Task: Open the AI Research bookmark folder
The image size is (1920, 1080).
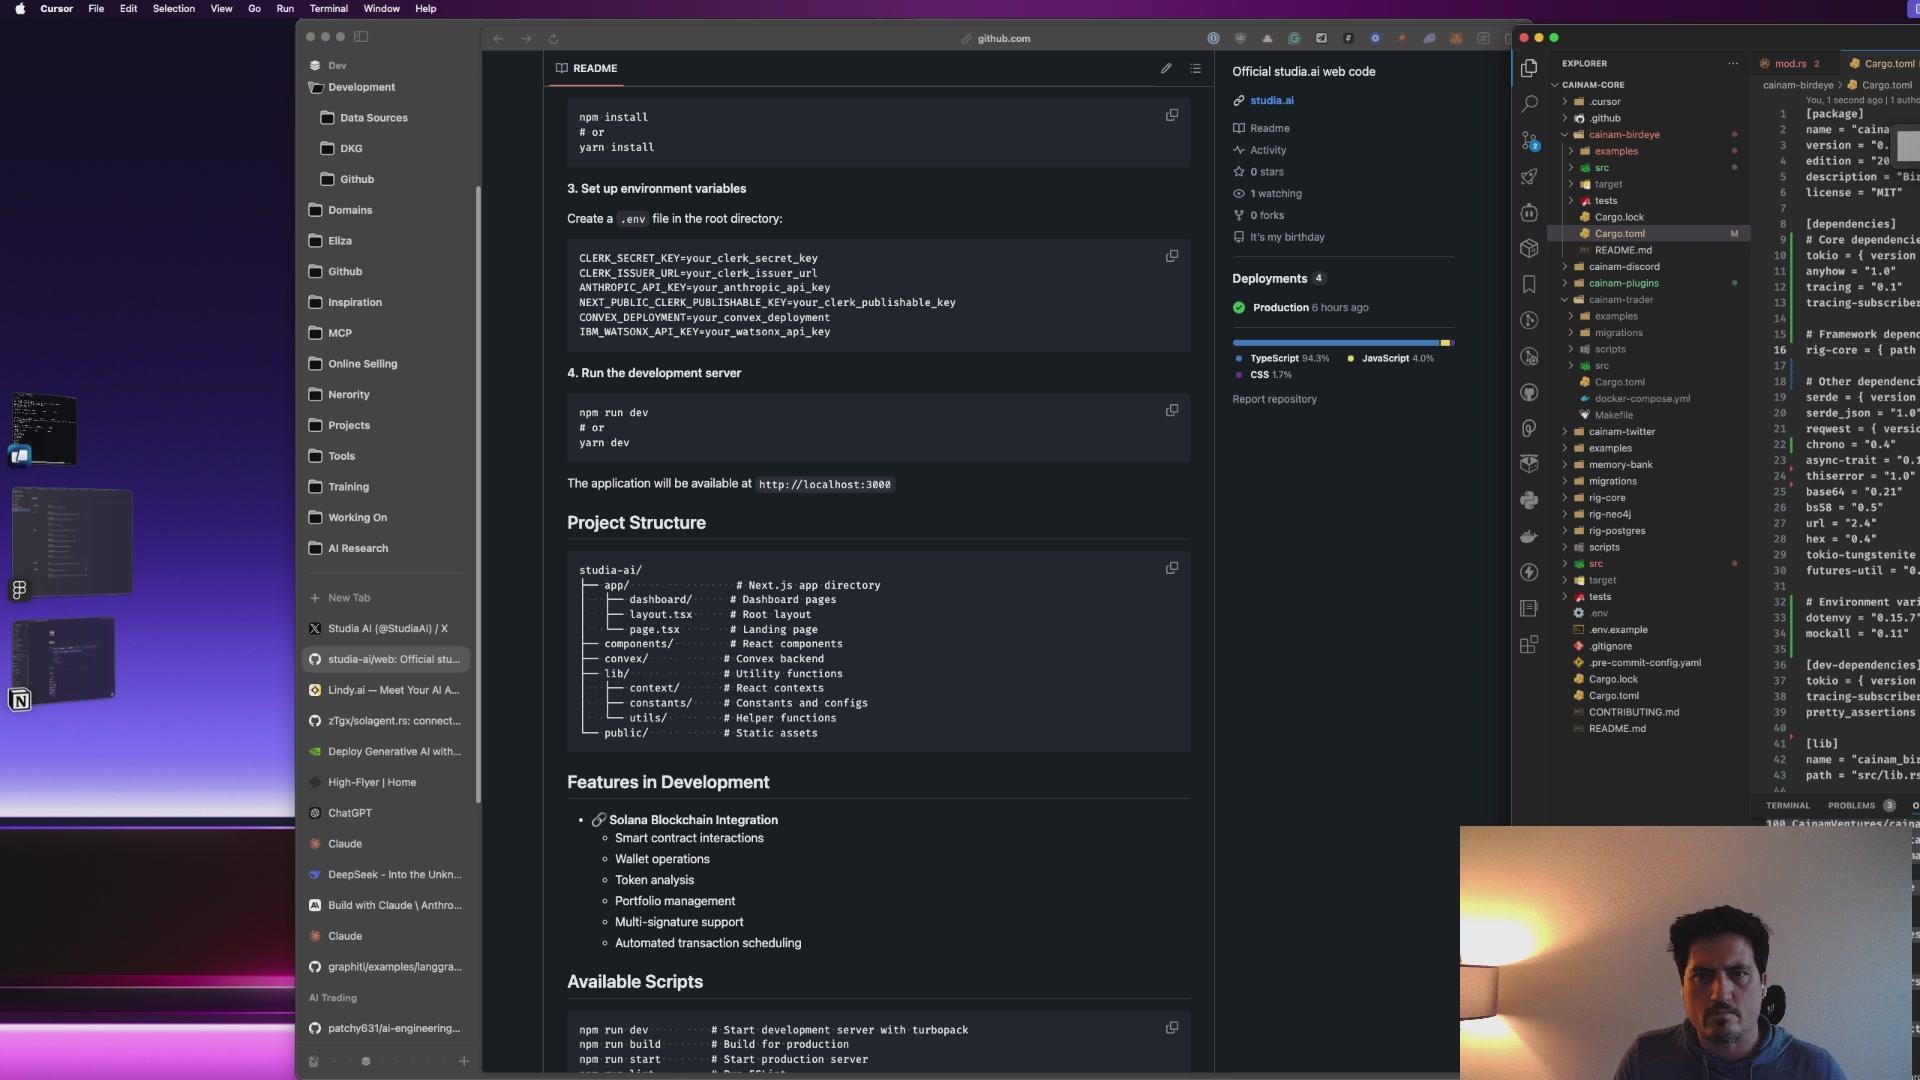Action: [358, 548]
